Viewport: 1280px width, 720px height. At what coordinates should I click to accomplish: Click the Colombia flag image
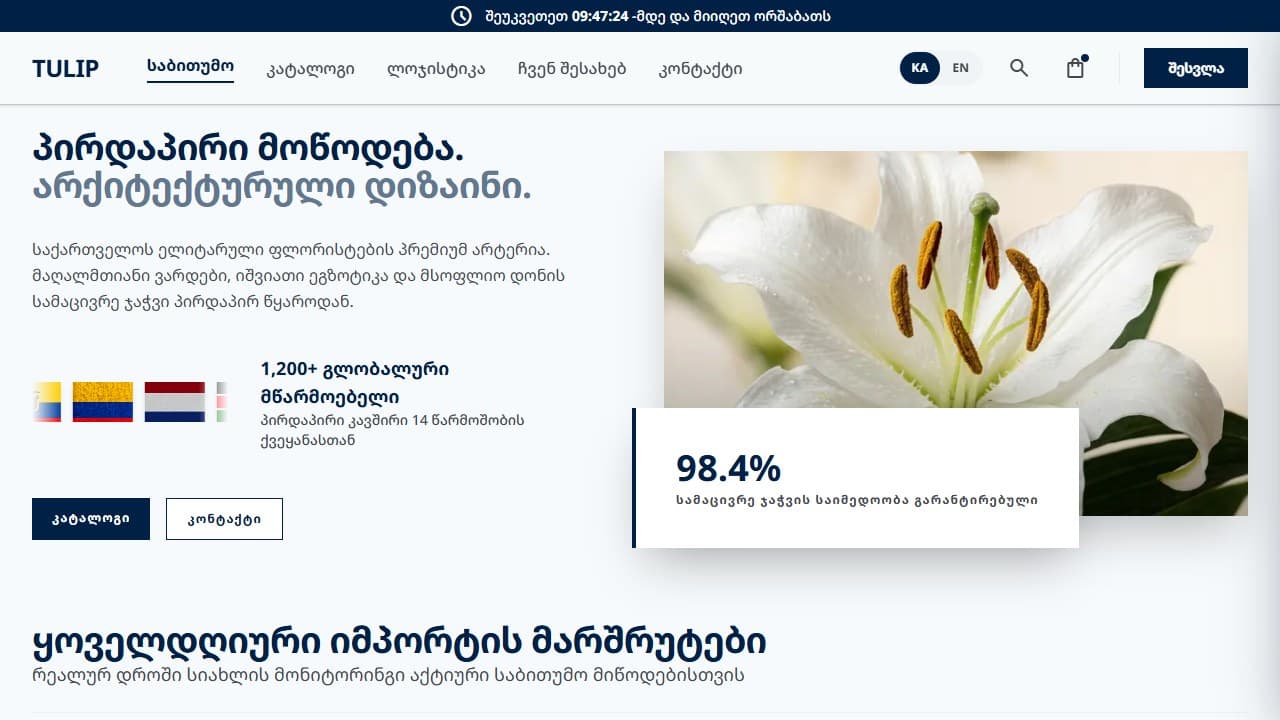[103, 402]
